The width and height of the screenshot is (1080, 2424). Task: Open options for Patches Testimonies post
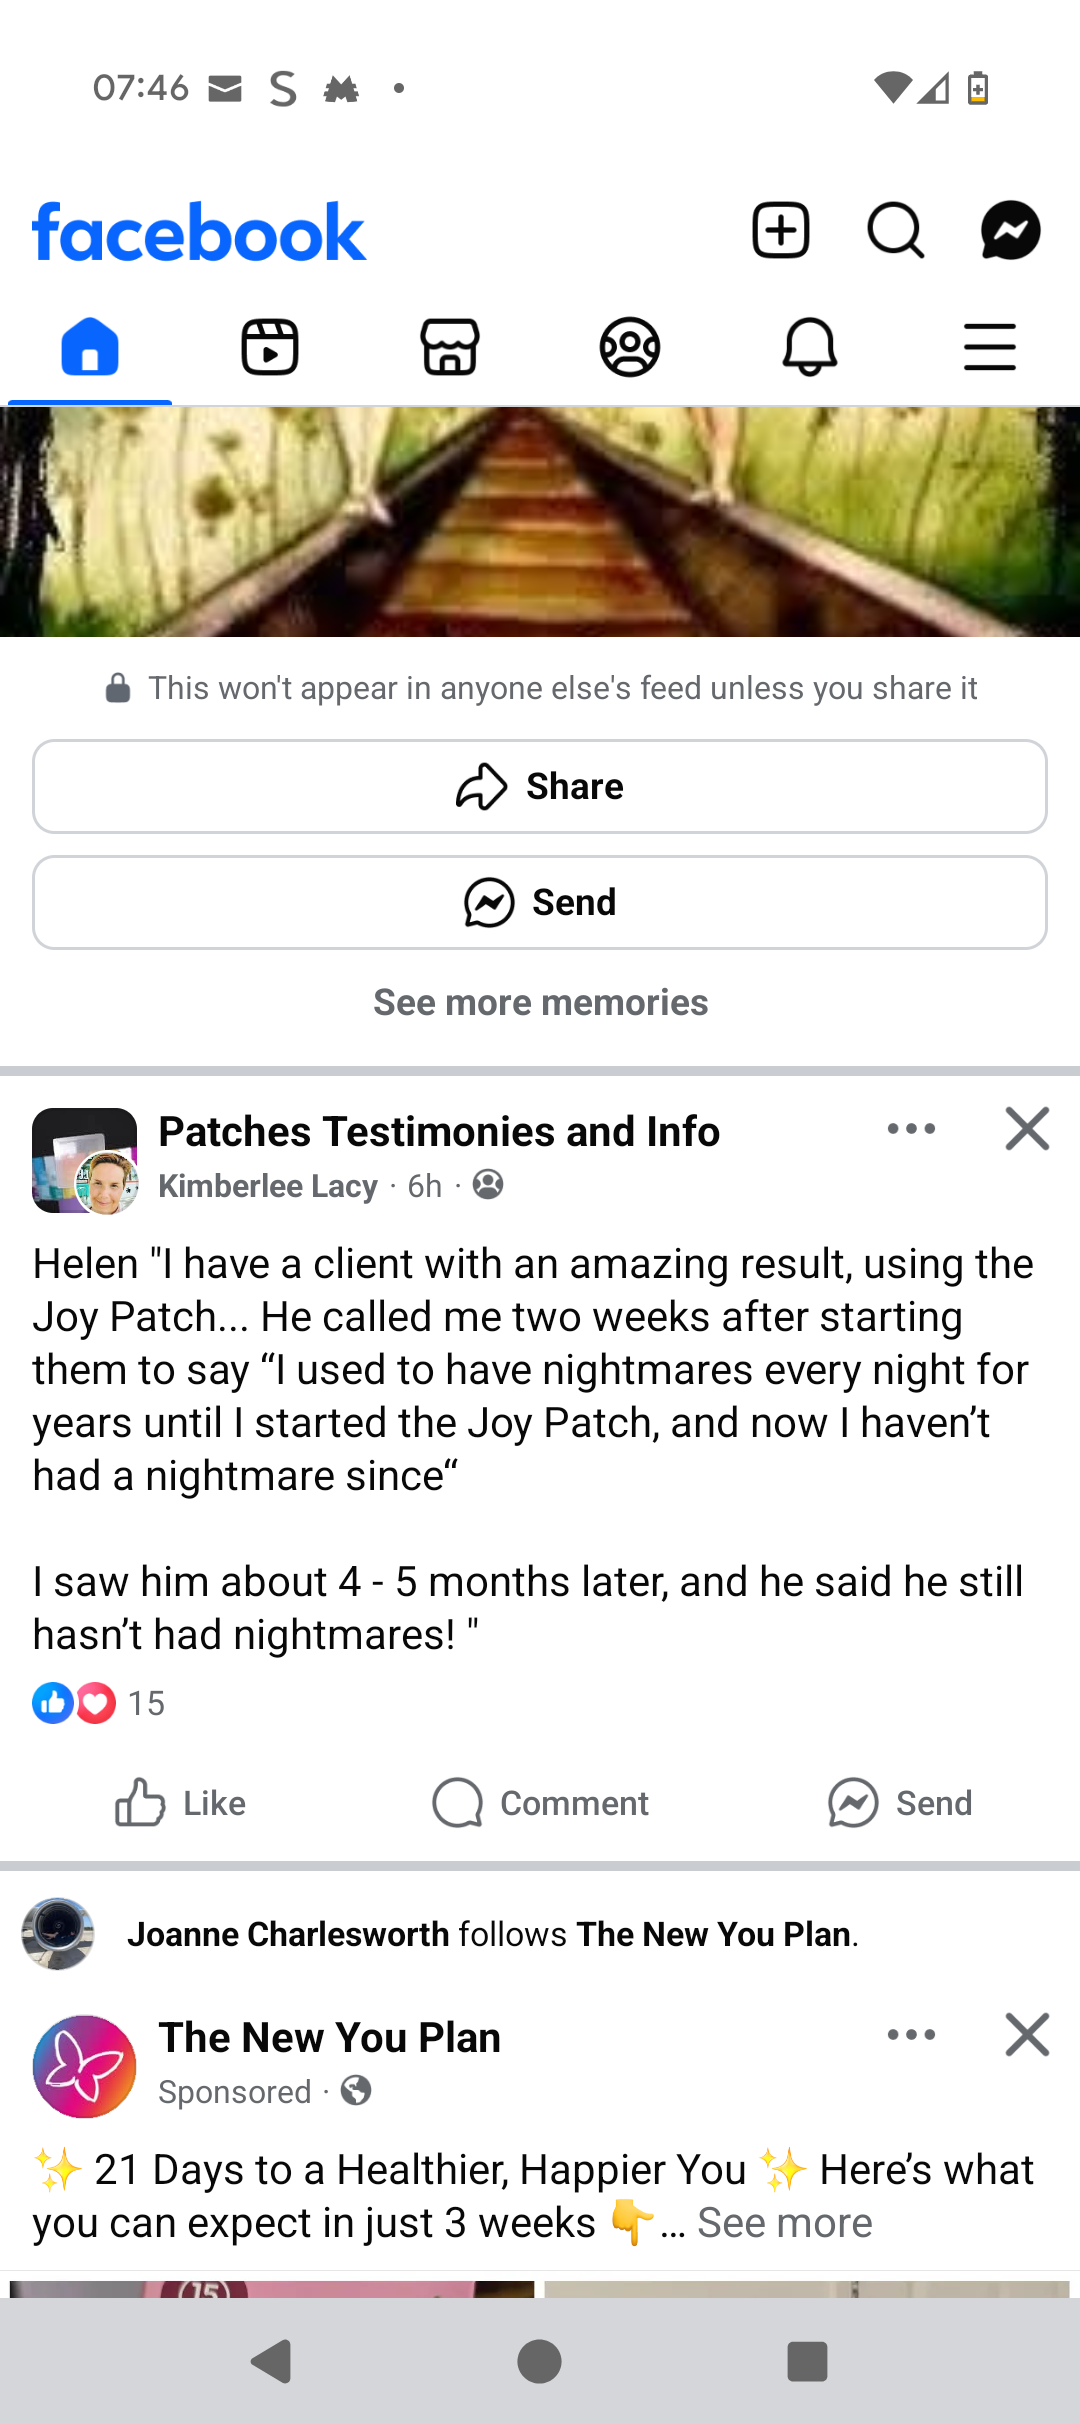tap(911, 1130)
